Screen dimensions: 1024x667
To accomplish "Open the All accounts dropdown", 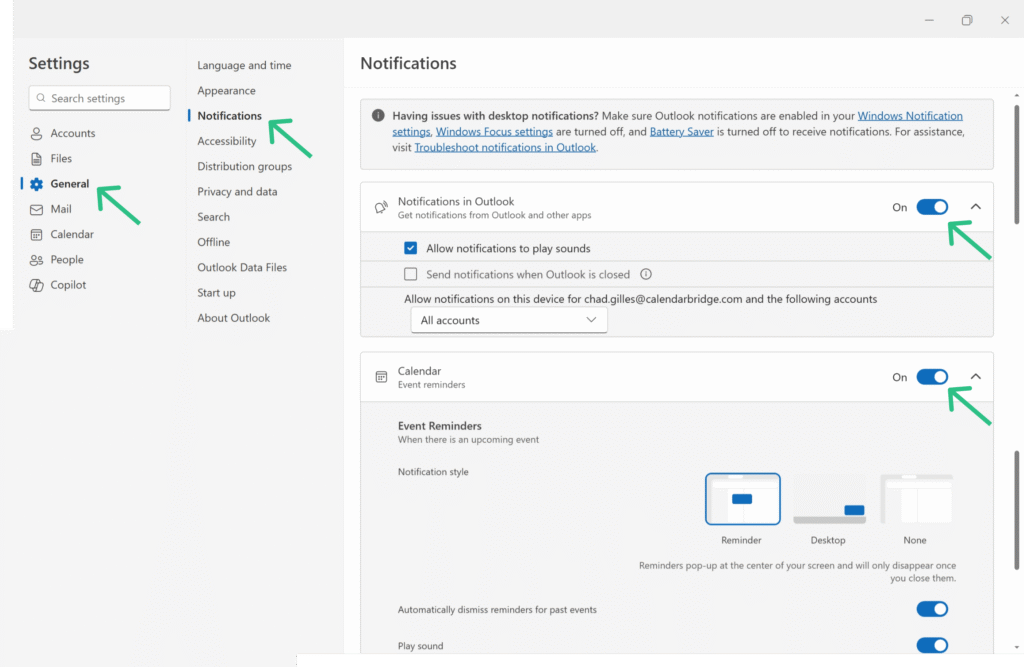I will 509,320.
